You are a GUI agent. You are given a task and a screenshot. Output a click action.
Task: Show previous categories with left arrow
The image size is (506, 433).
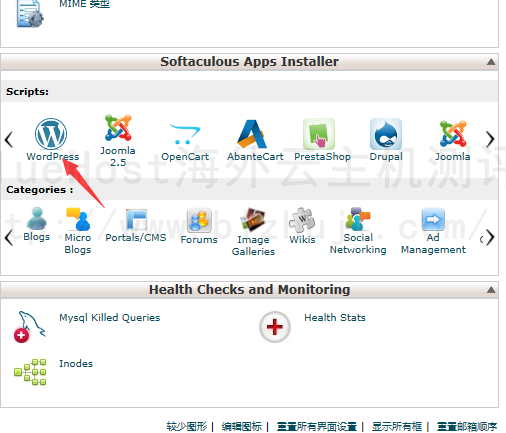[9, 238]
